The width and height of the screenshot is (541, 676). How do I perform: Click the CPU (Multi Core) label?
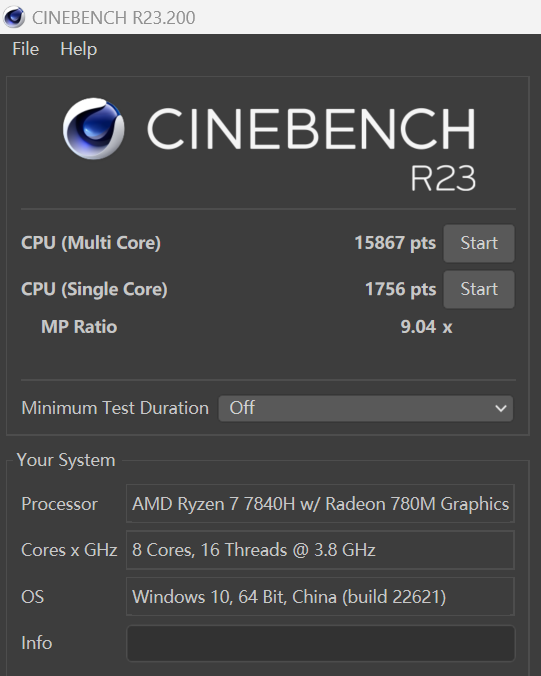point(91,243)
